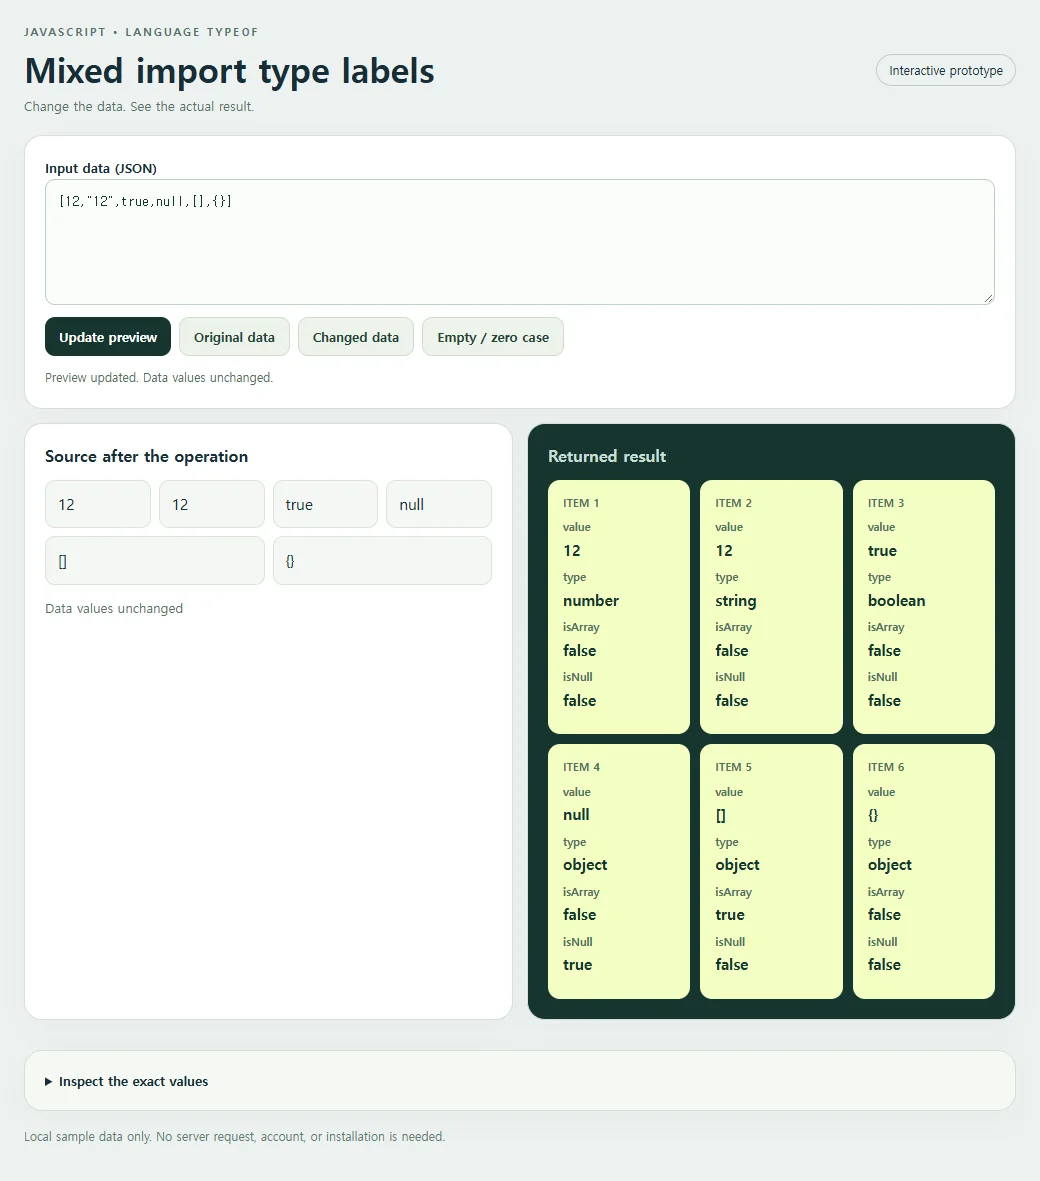
Task: Click the null chip in Source panel
Action: pos(439,504)
